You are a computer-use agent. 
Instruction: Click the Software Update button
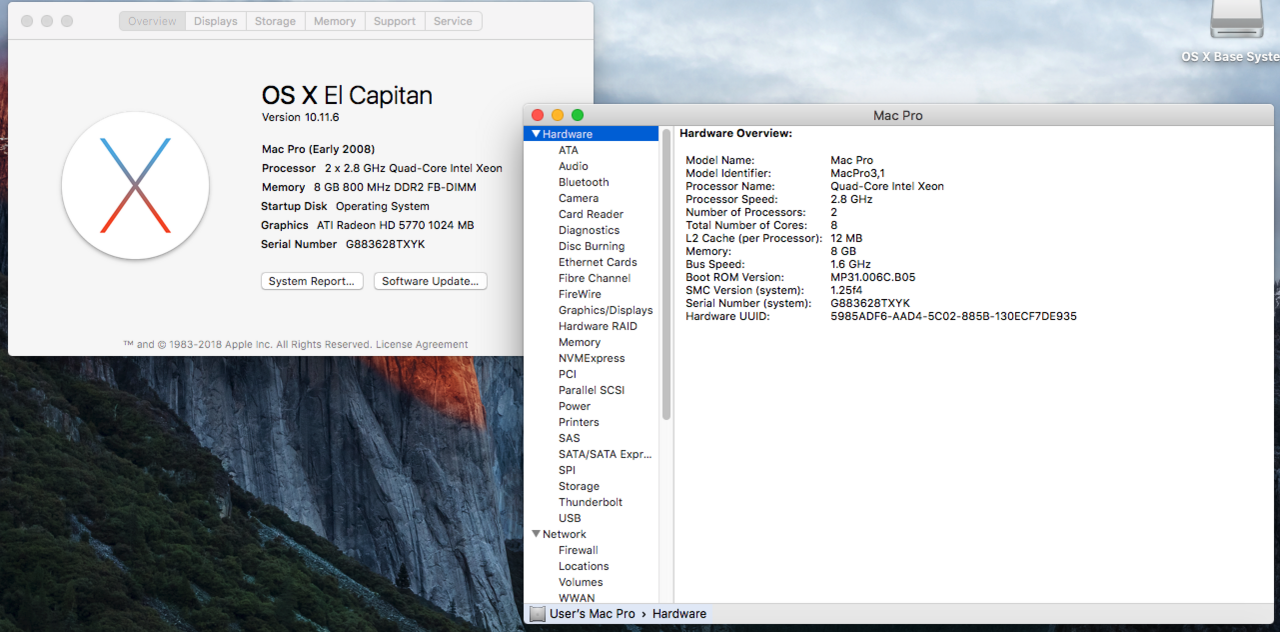pyautogui.click(x=431, y=281)
